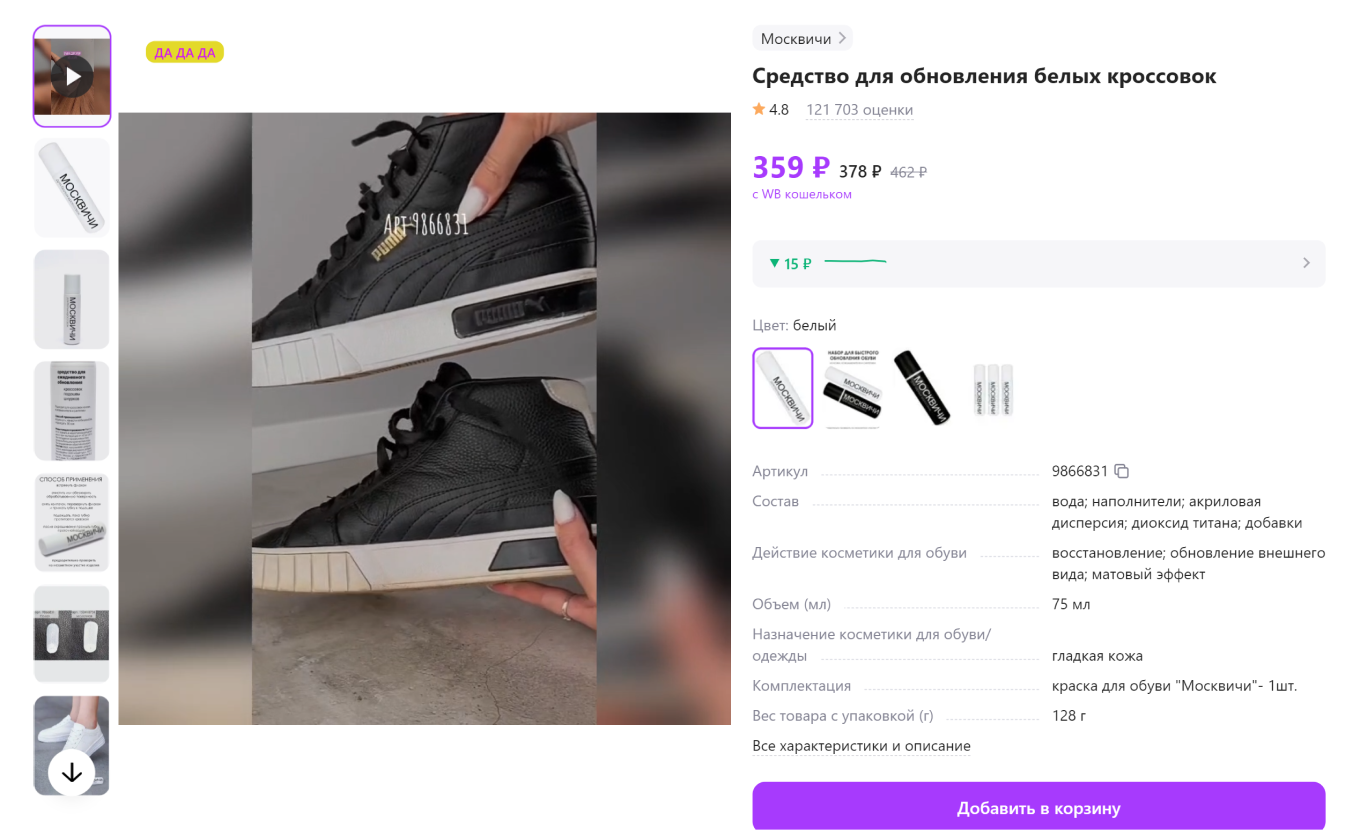View the upright bottle thumbnail
Image resolution: width=1360 pixels, height=830 pixels.
click(x=72, y=299)
